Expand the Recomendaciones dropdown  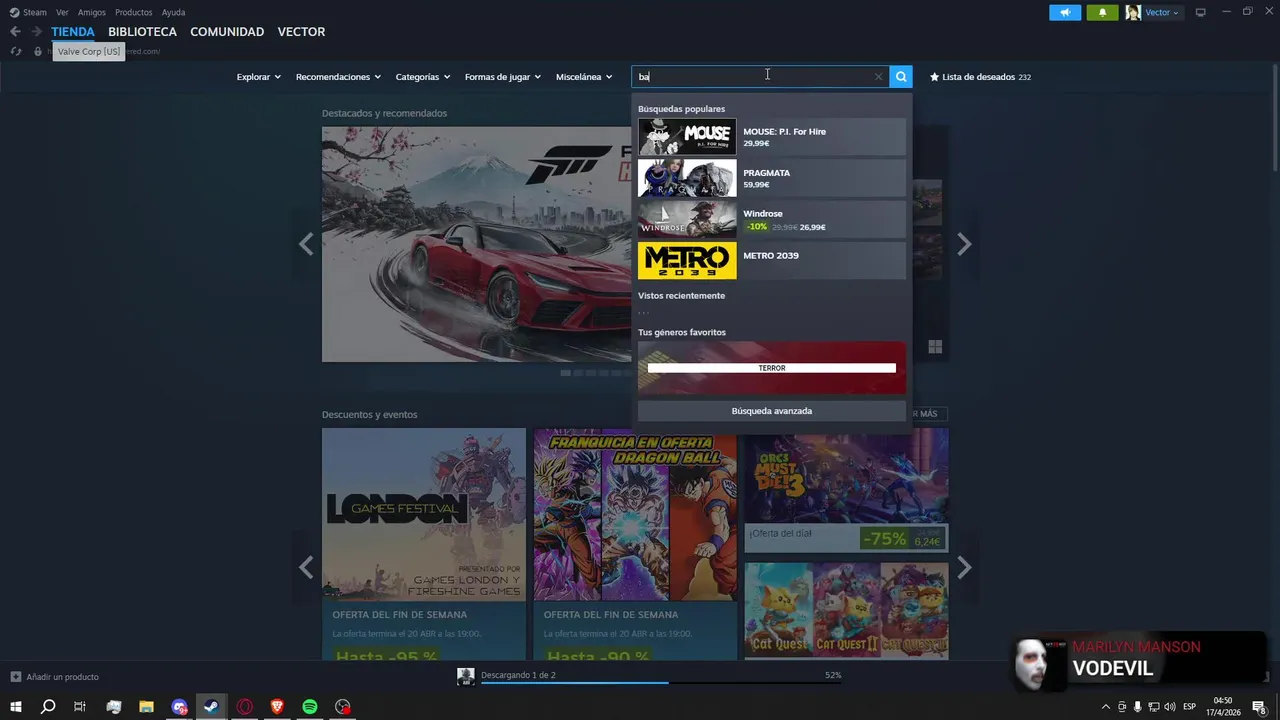pos(339,77)
